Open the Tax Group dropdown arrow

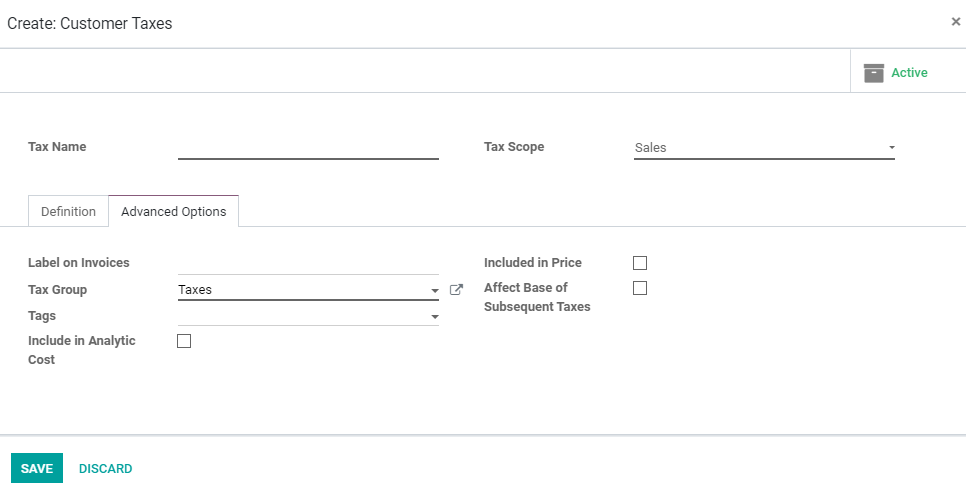[x=435, y=291]
